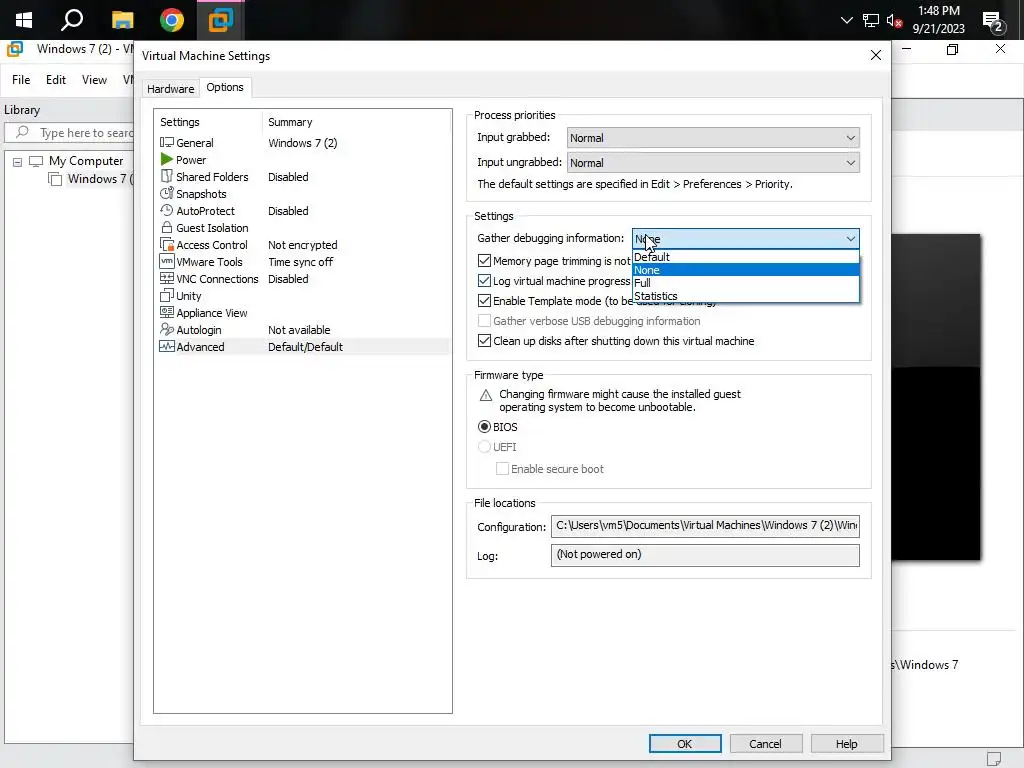Screen dimensions: 1024x768
Task: Show hidden tray icons chevron
Action: pos(846,20)
